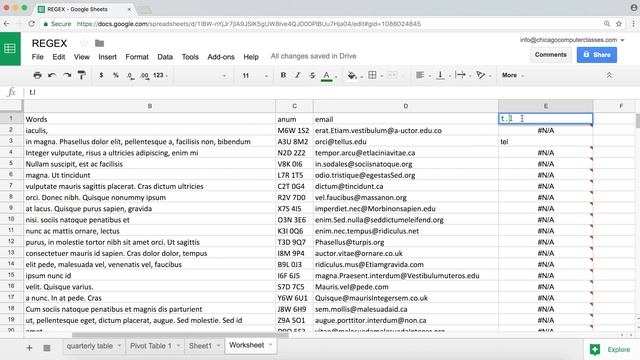This screenshot has width=640, height=360.
Task: Open the All Sheets list icon
Action: [47, 348]
